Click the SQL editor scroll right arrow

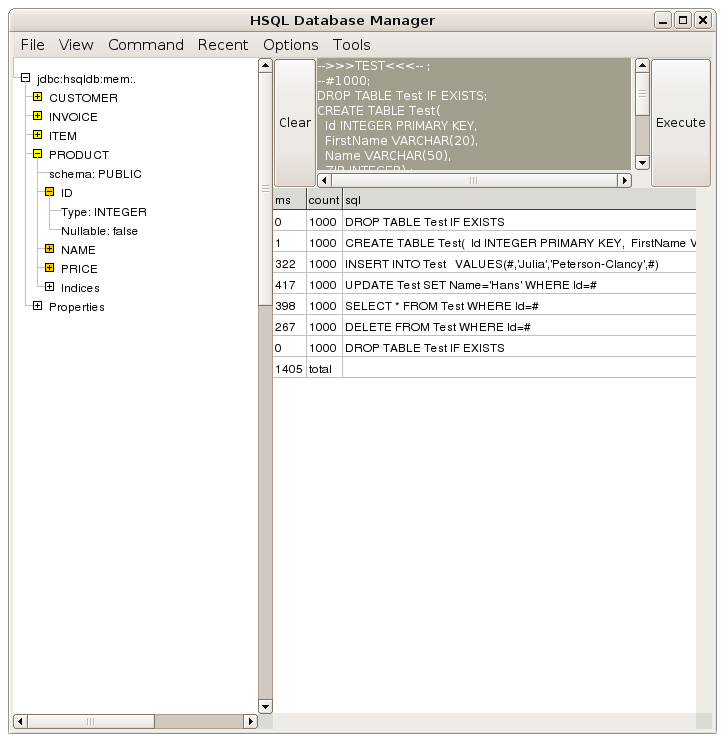point(625,180)
